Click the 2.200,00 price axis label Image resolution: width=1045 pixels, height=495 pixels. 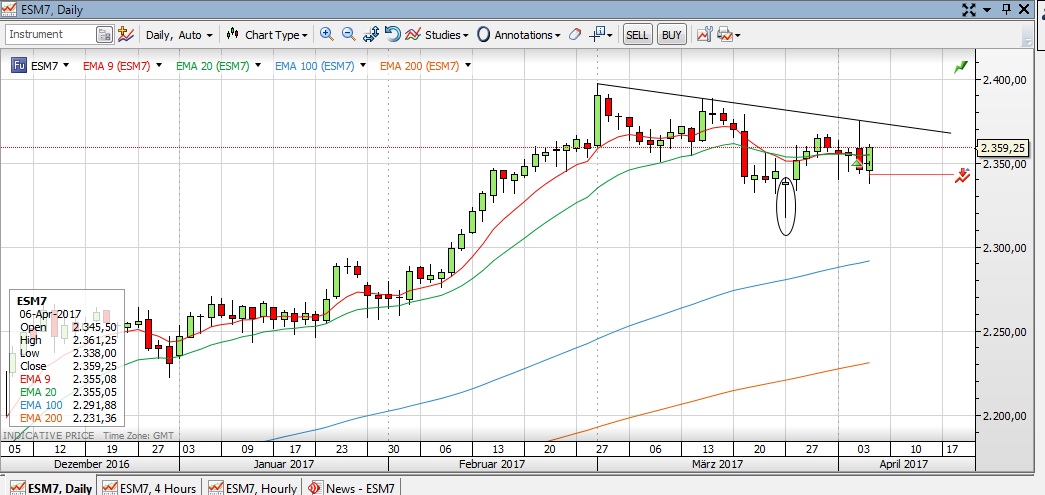(x=1004, y=416)
